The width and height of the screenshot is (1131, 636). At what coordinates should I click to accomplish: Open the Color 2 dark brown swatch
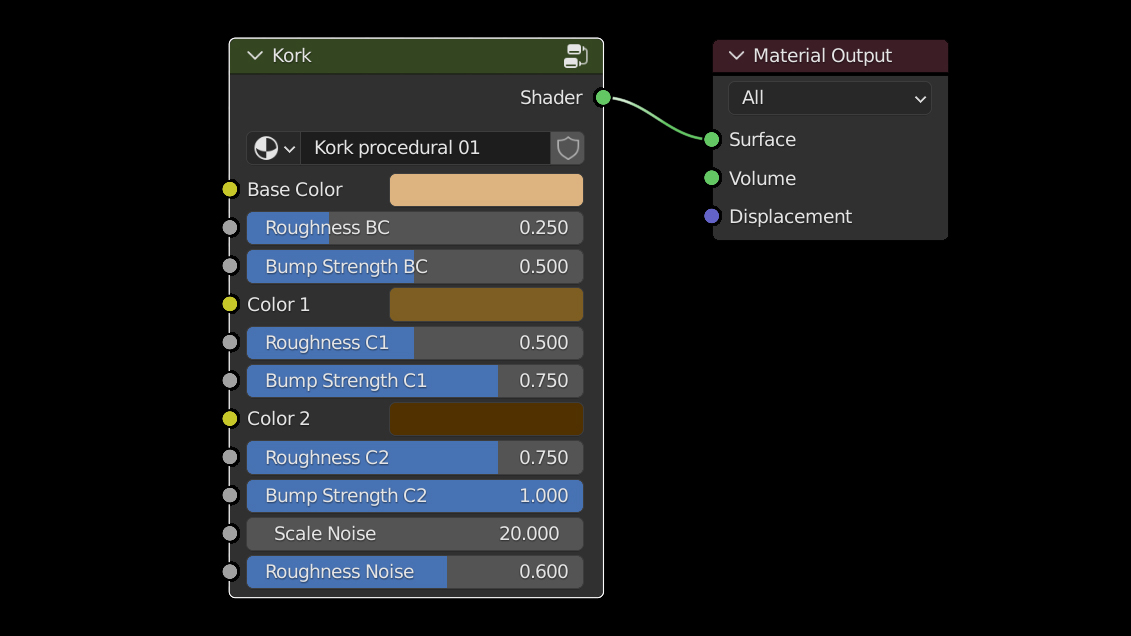(486, 419)
